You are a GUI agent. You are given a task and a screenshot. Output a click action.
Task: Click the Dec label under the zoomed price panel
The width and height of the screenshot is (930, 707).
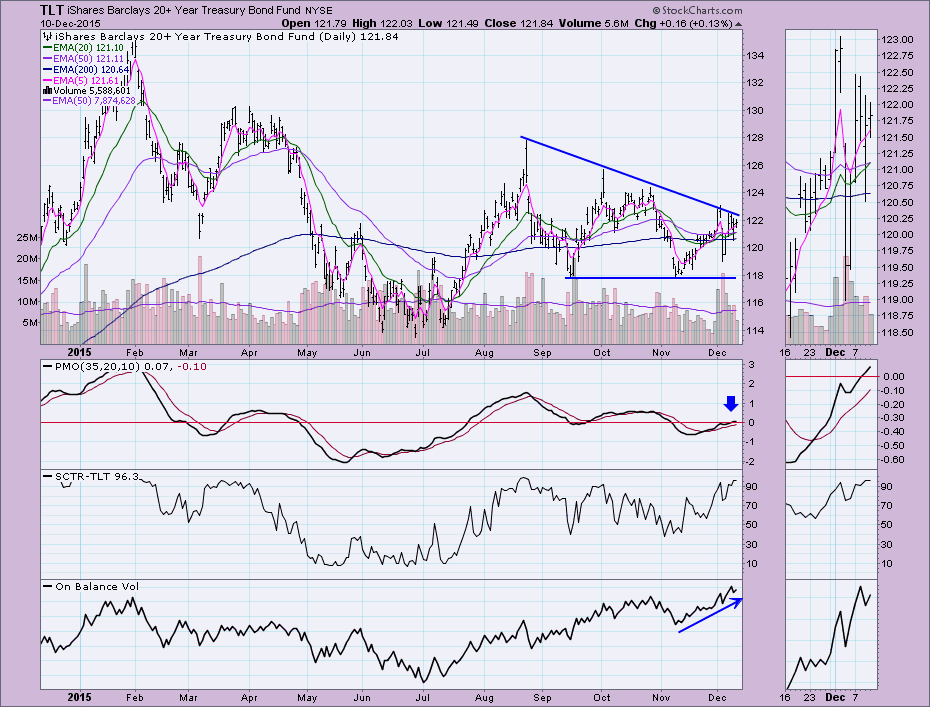pyautogui.click(x=835, y=352)
